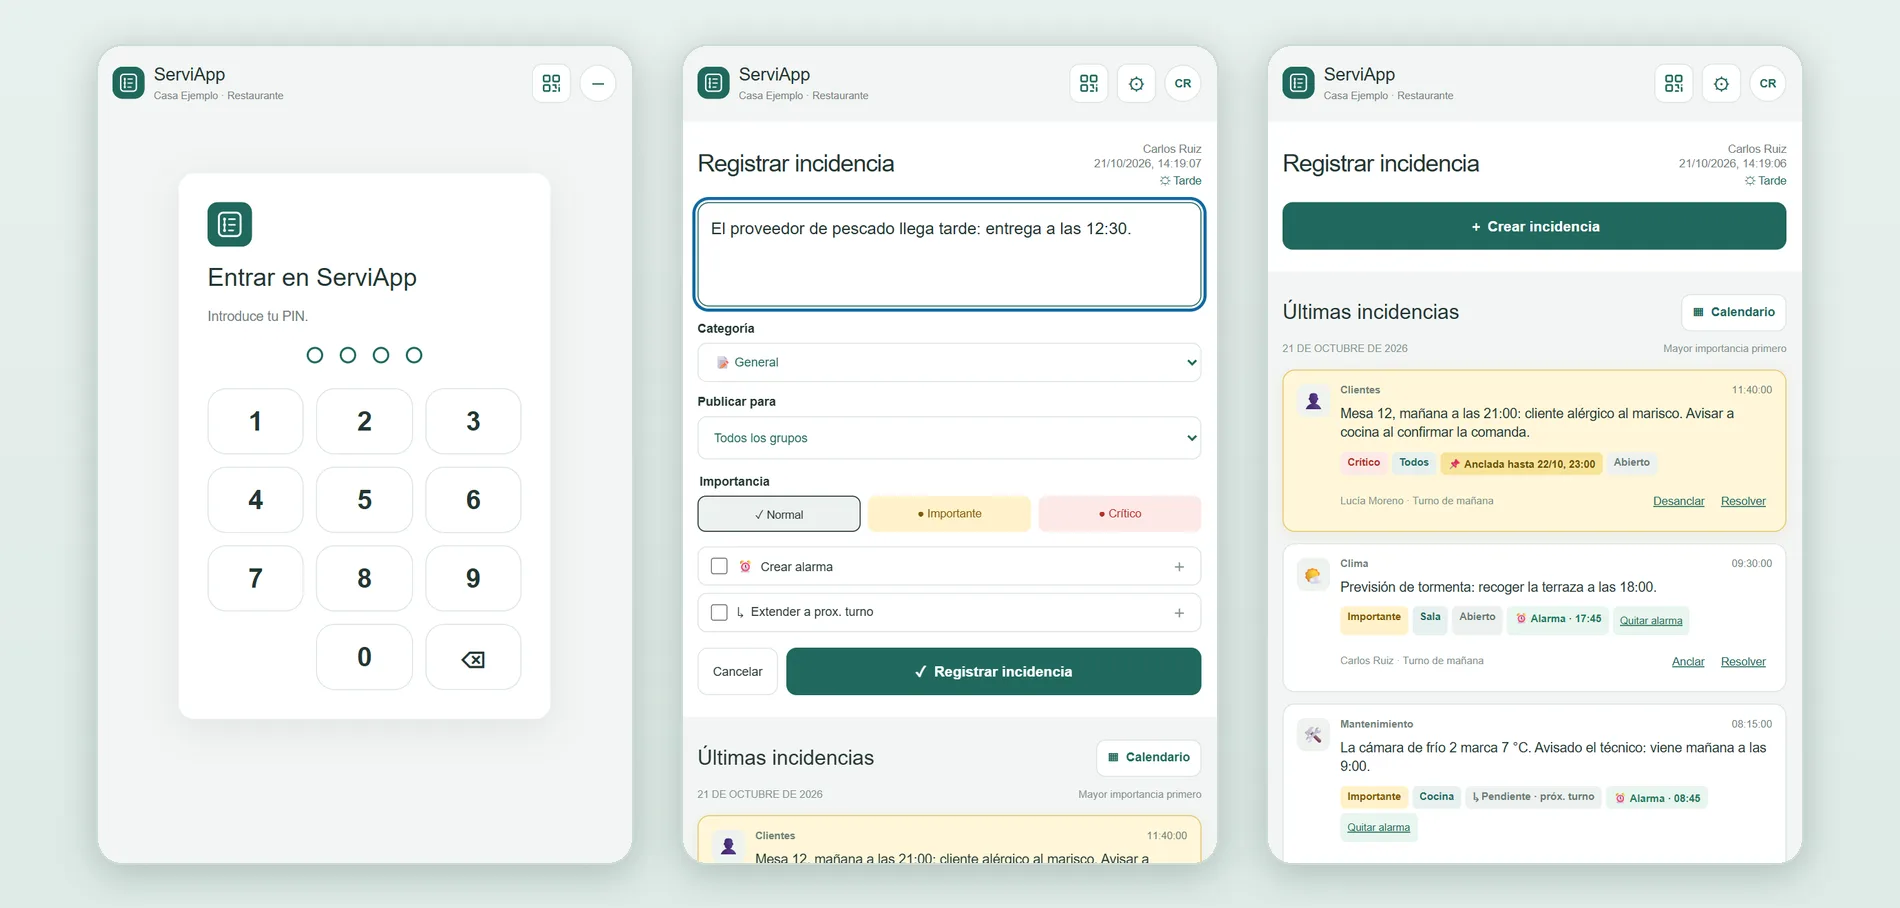The image size is (1900, 908).
Task: Click Anclar on the storm incident
Action: tap(1688, 661)
